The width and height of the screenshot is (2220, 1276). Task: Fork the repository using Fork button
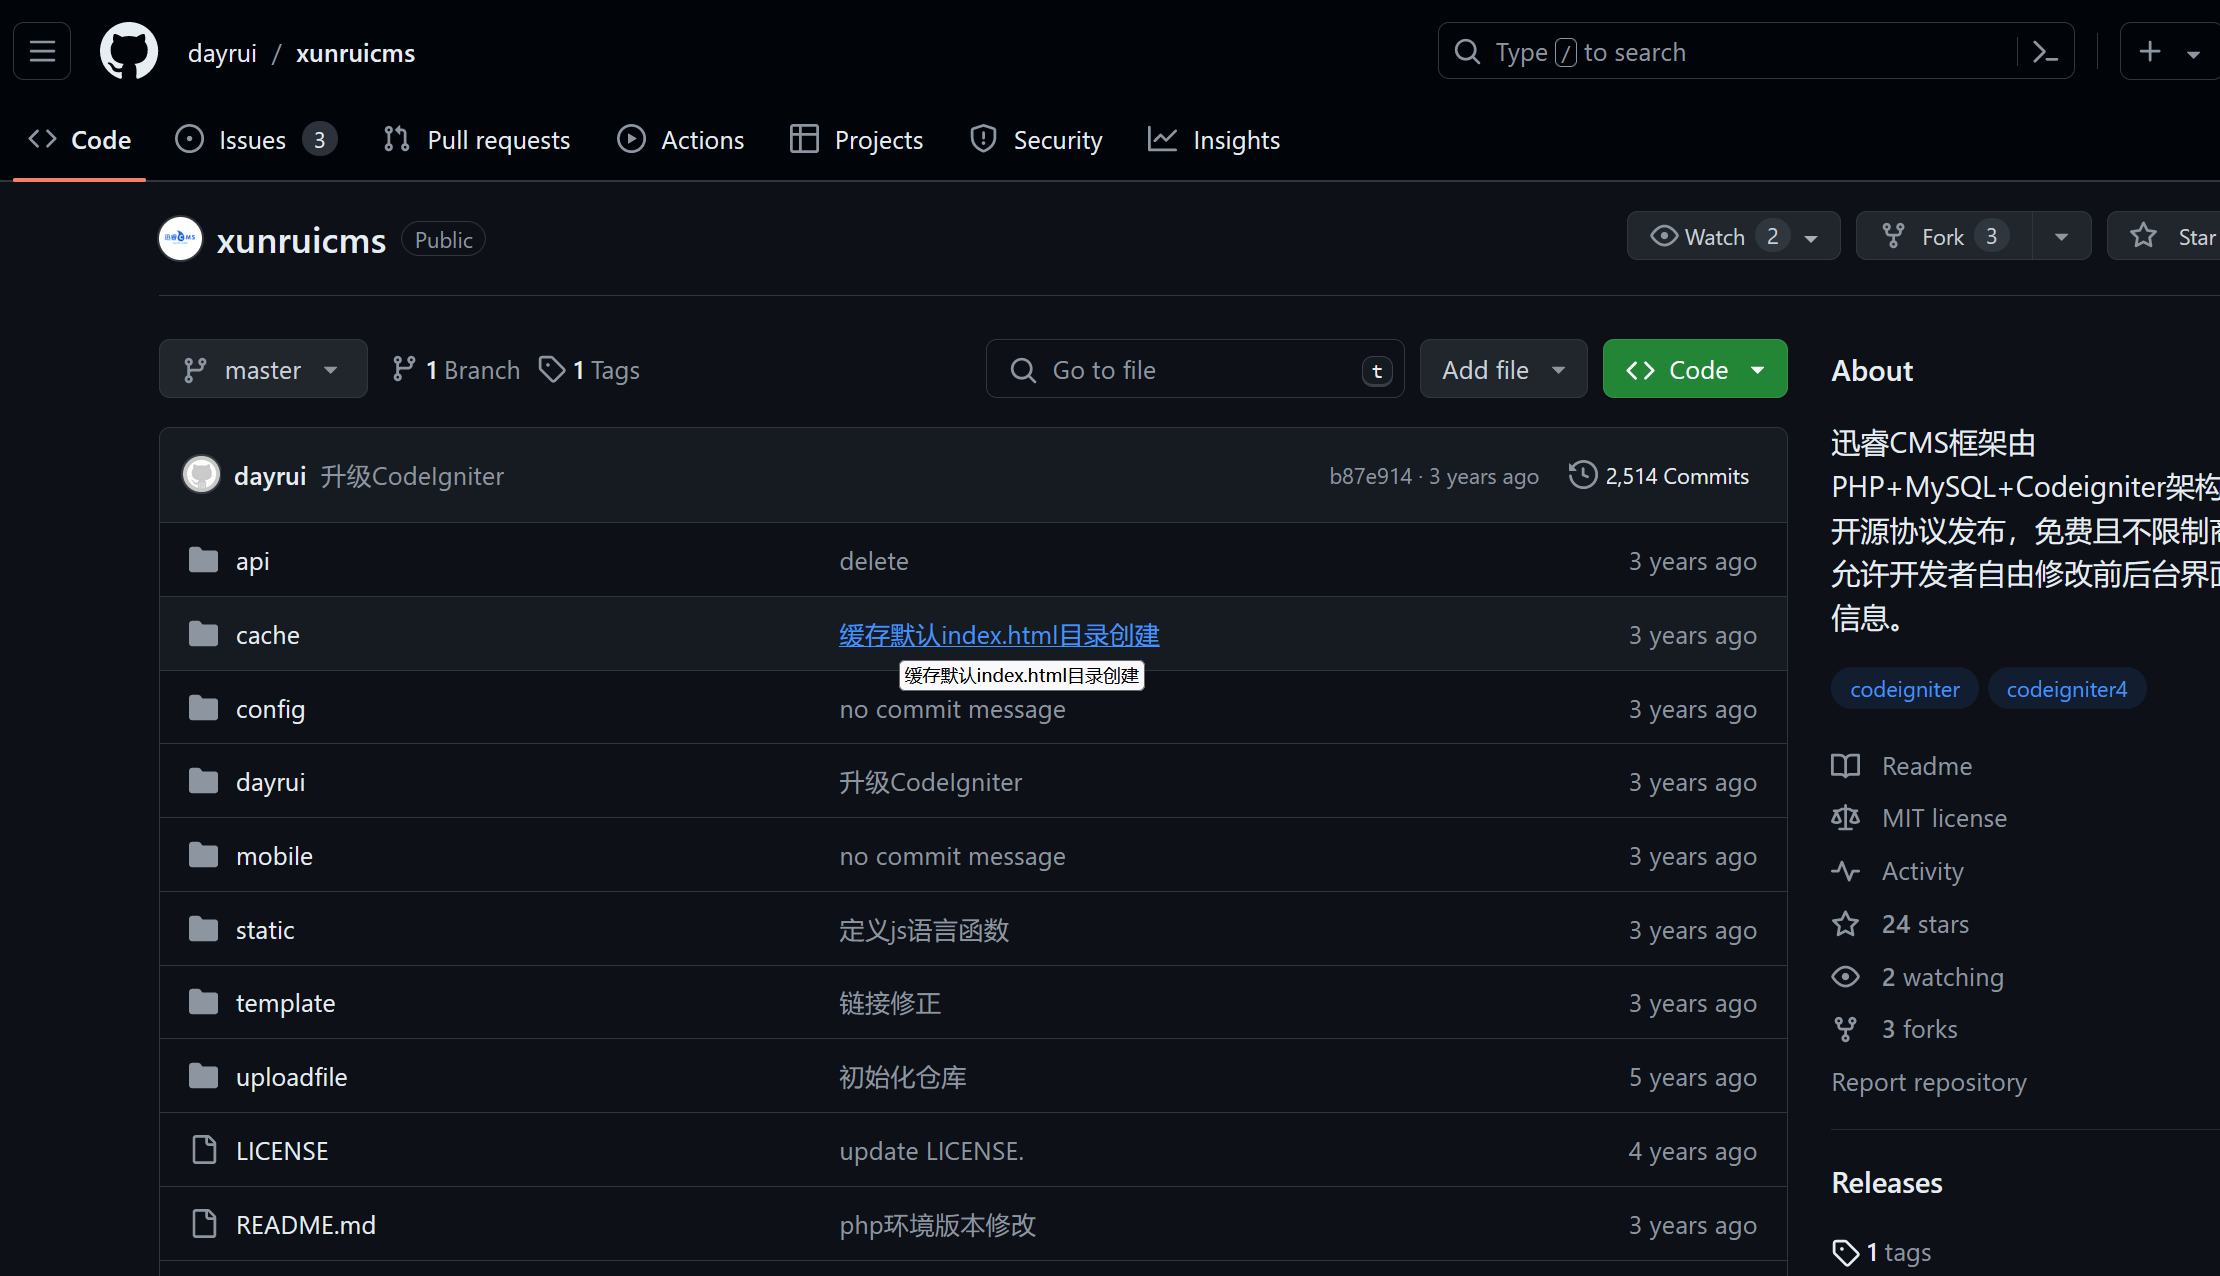click(1942, 237)
